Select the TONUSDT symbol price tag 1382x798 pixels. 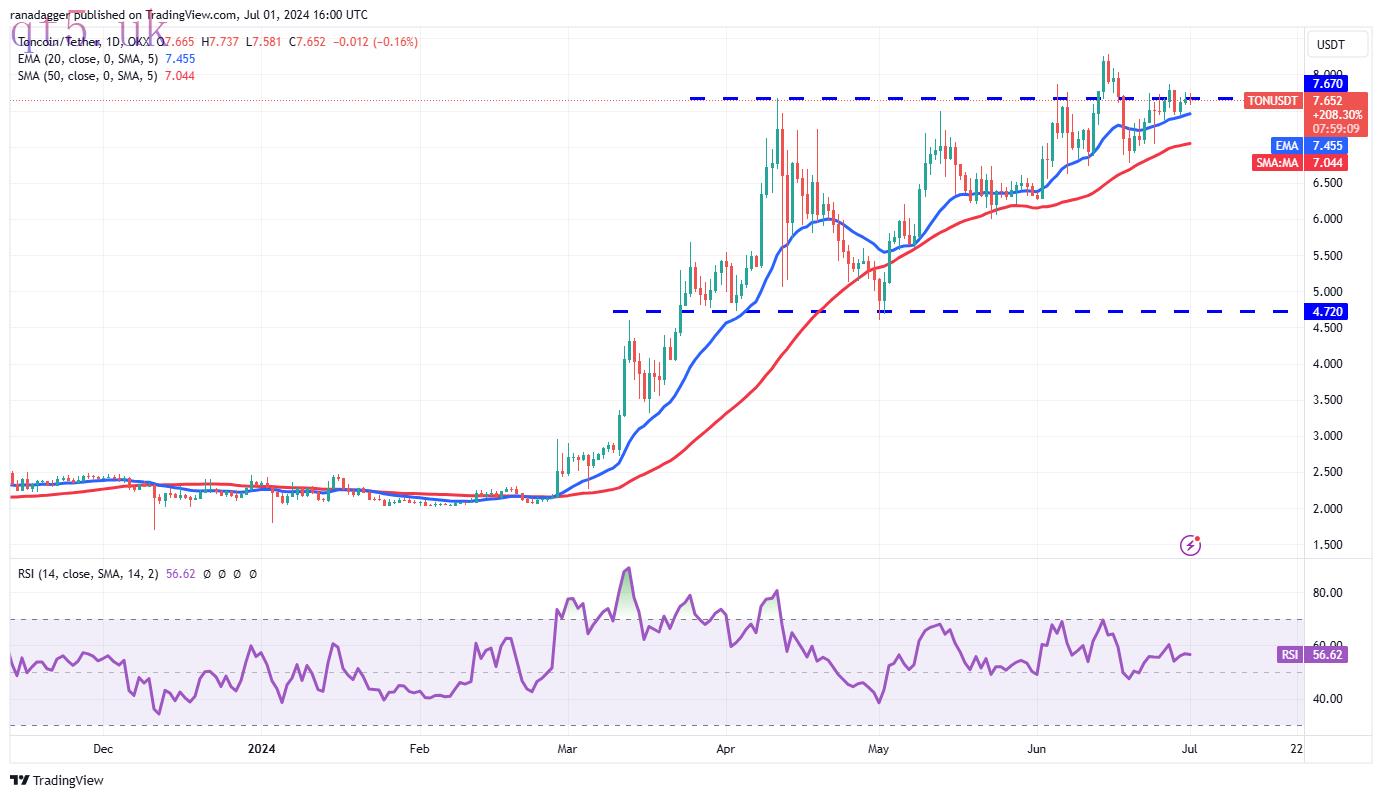coord(1273,101)
